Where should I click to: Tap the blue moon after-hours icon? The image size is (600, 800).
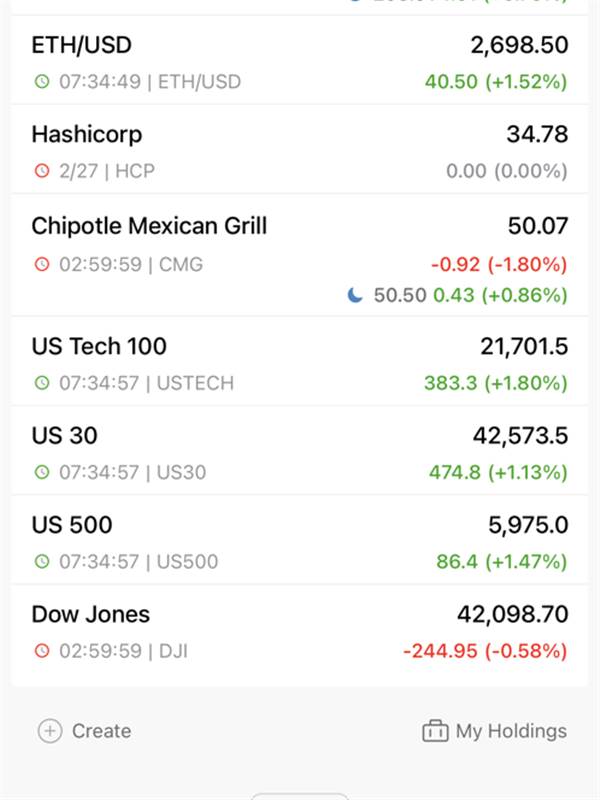pyautogui.click(x=355, y=295)
